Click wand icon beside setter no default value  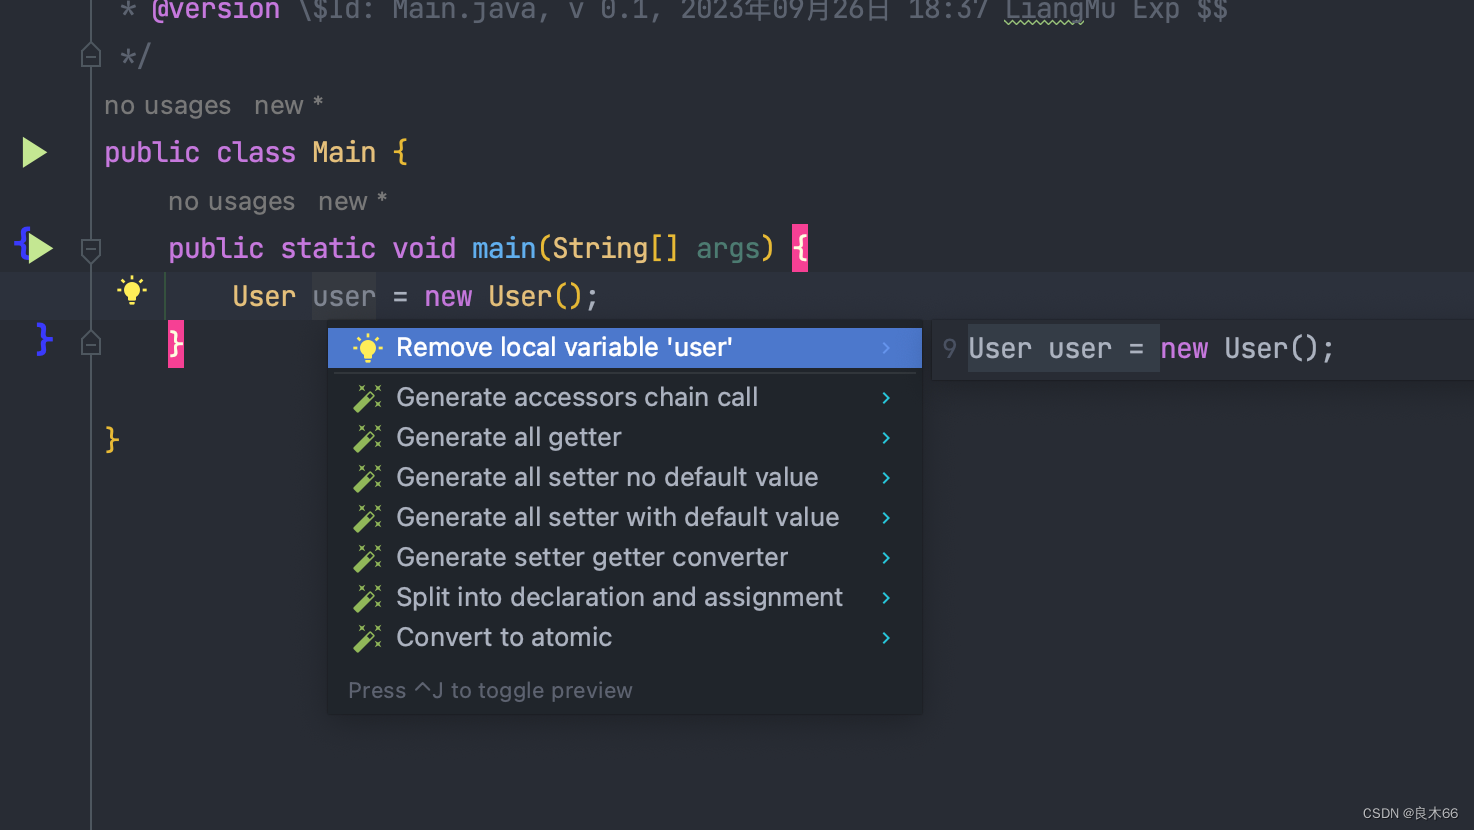(x=368, y=478)
